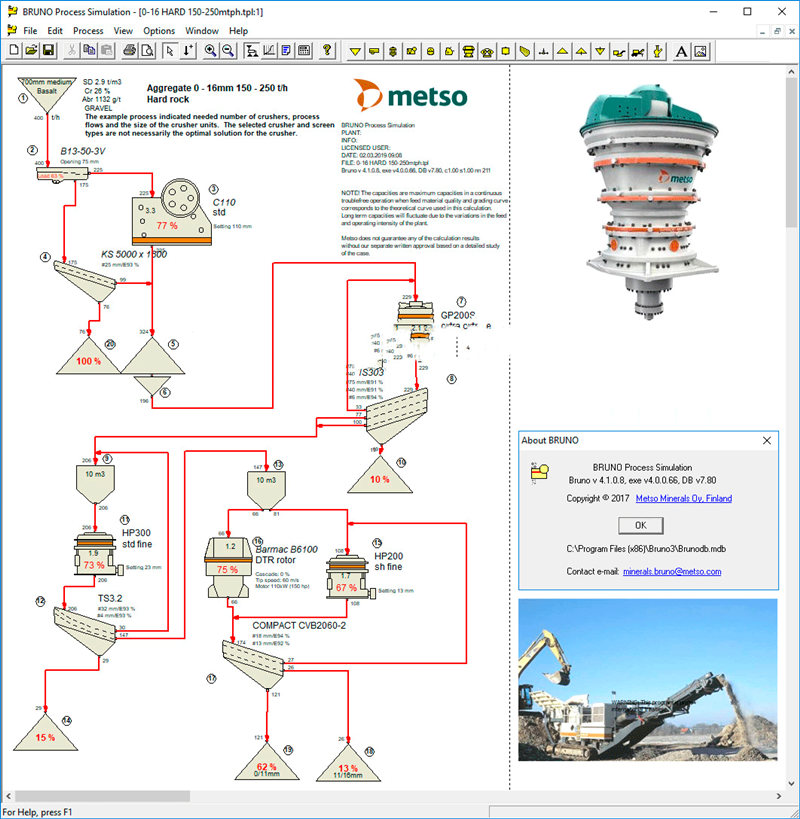The height and width of the screenshot is (819, 800).
Task: Click the Open file folder icon
Action: coord(31,51)
